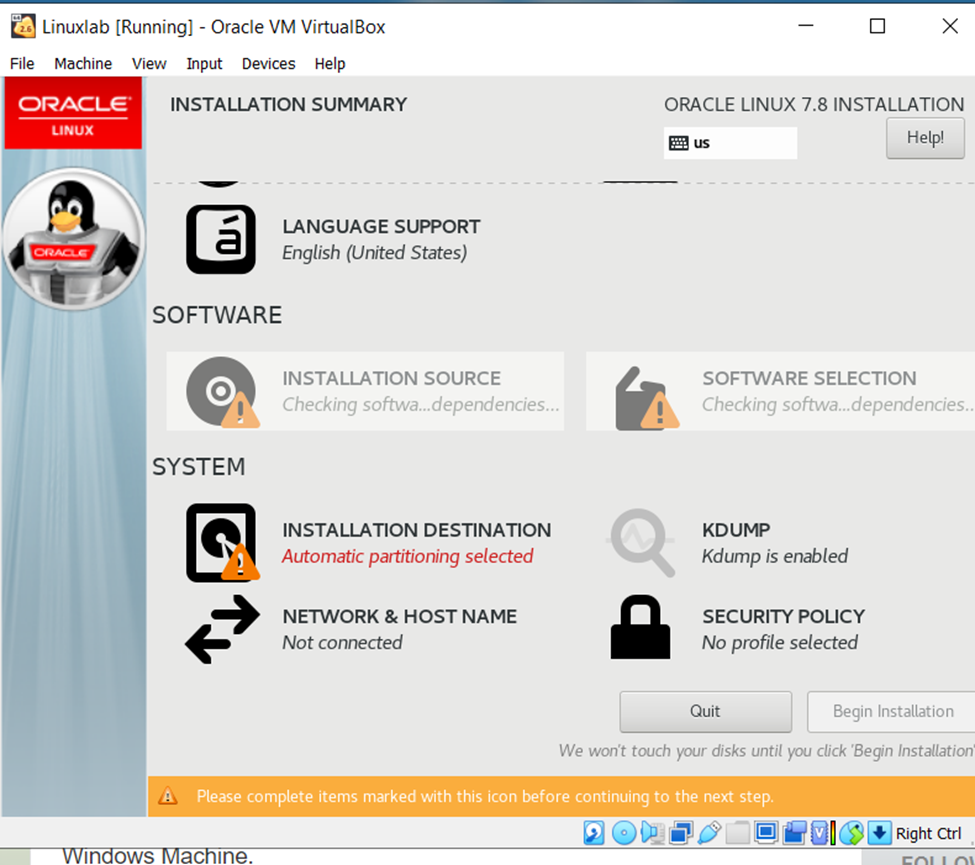Open the View menu
The width and height of the screenshot is (975, 865).
click(149, 63)
